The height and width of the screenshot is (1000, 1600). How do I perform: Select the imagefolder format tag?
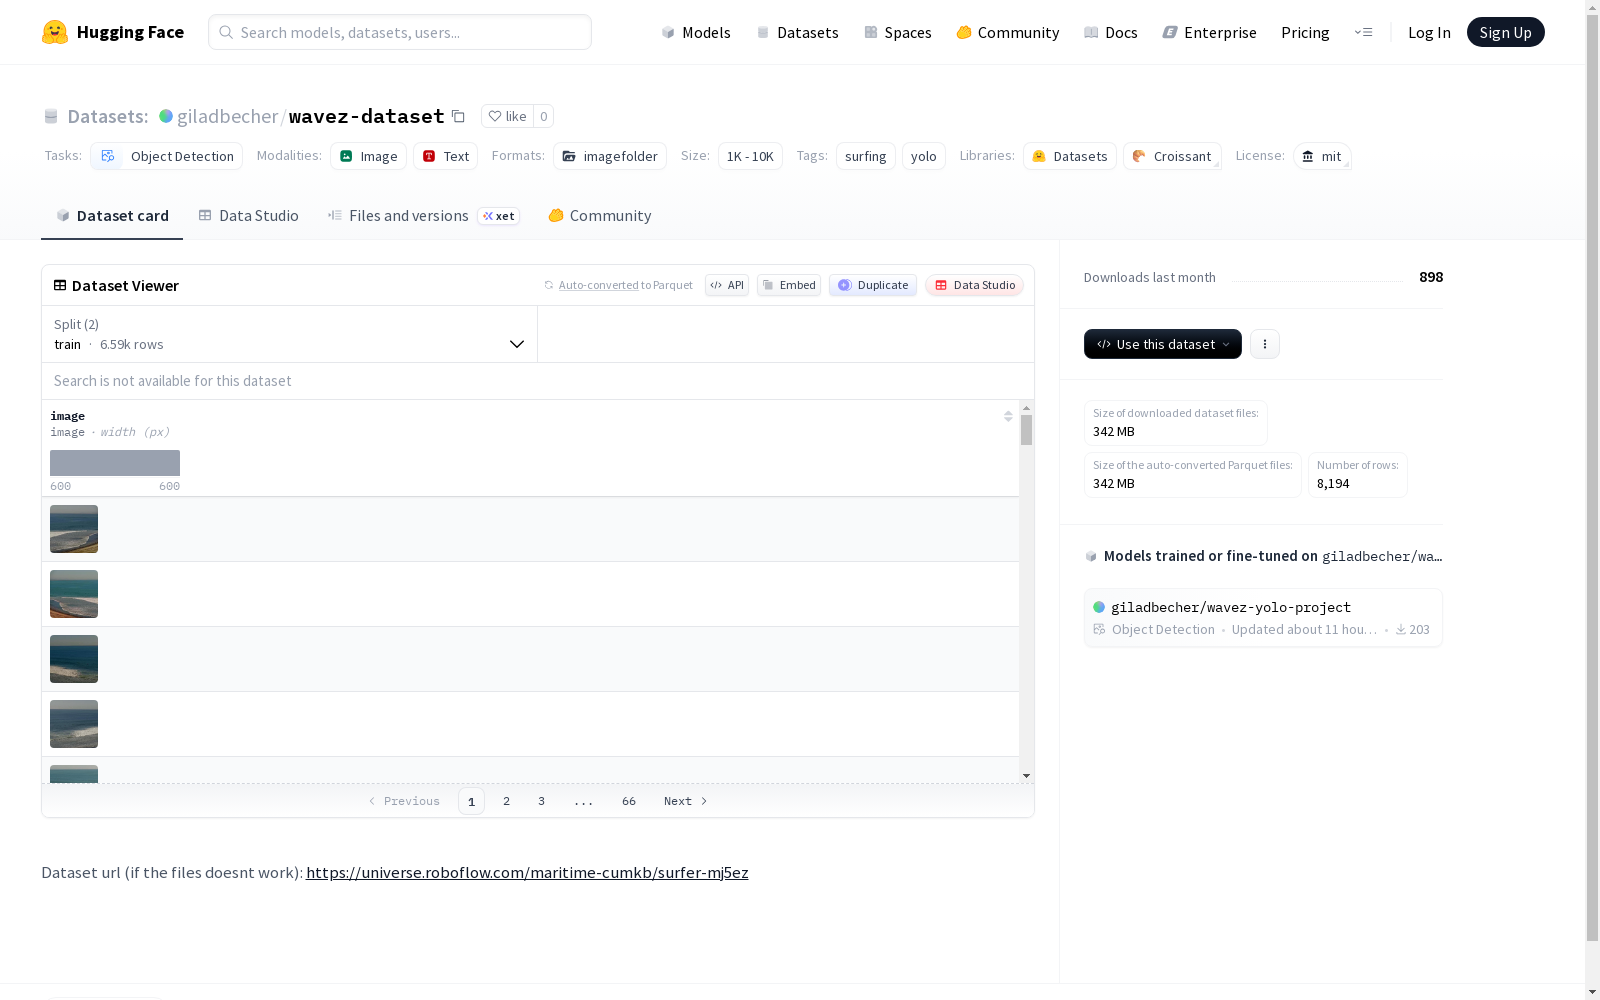click(610, 156)
